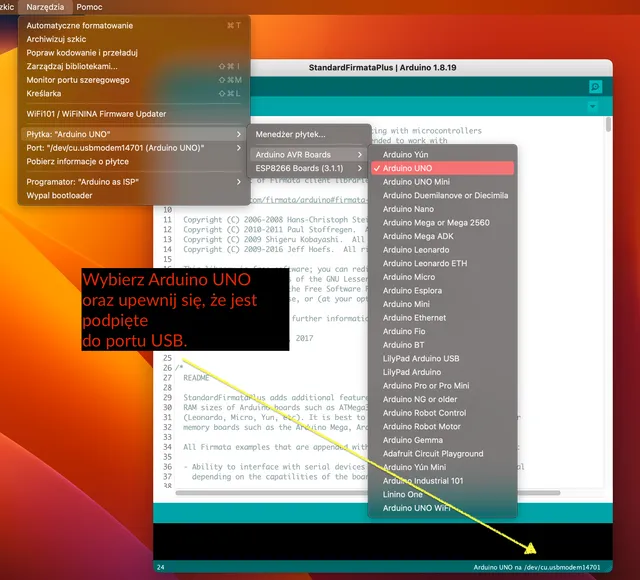640x580 pixels.
Task: Click the window title StandardFirmataPlus | Arduino 1.8.19
Action: pos(382,68)
